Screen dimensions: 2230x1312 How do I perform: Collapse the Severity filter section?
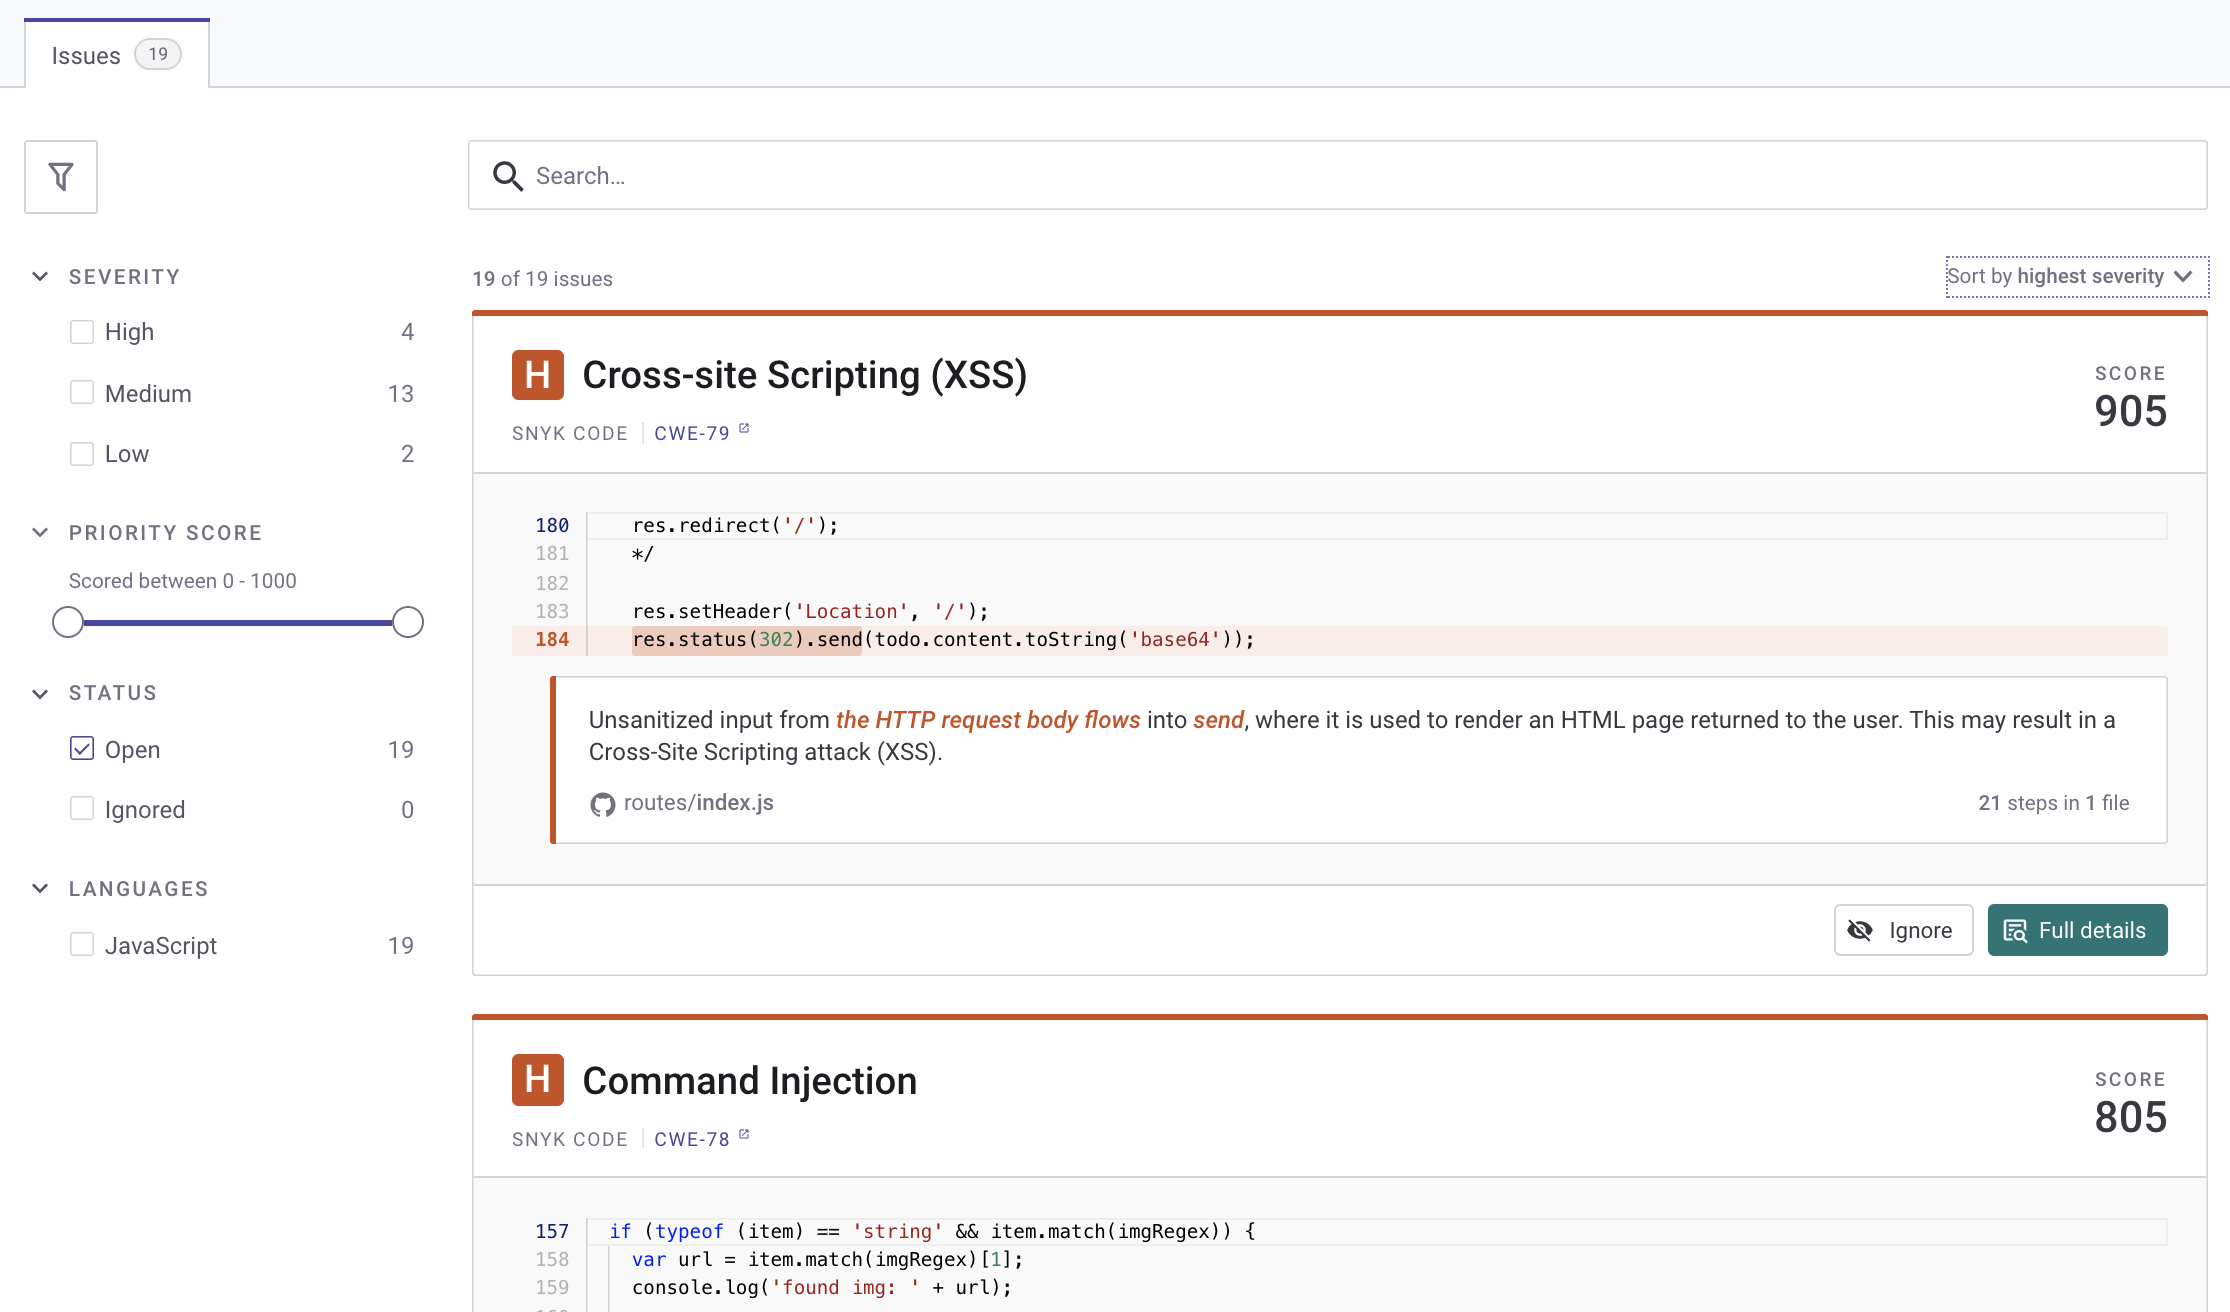[x=40, y=277]
